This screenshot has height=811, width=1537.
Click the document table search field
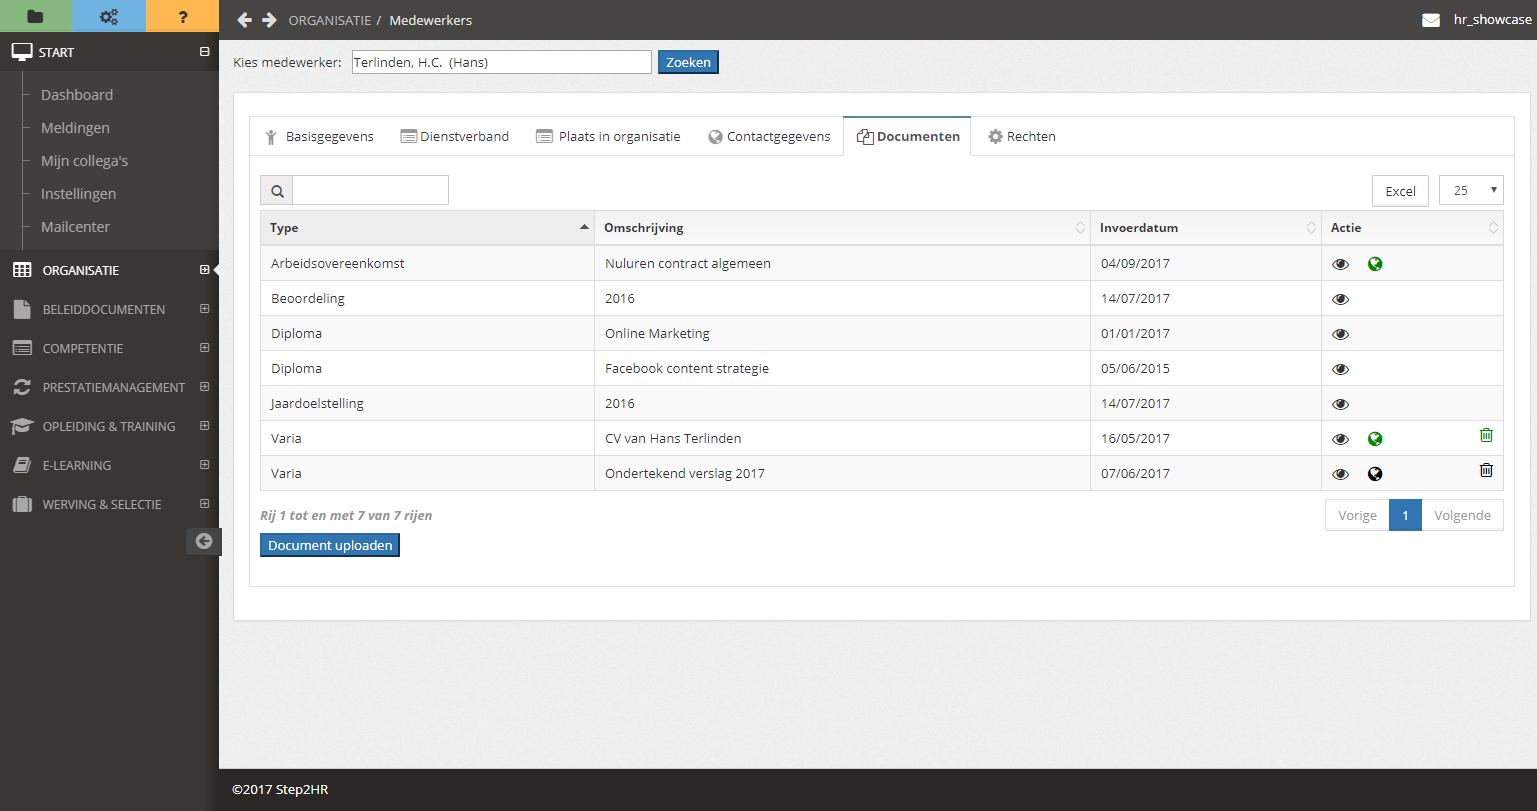pos(370,190)
